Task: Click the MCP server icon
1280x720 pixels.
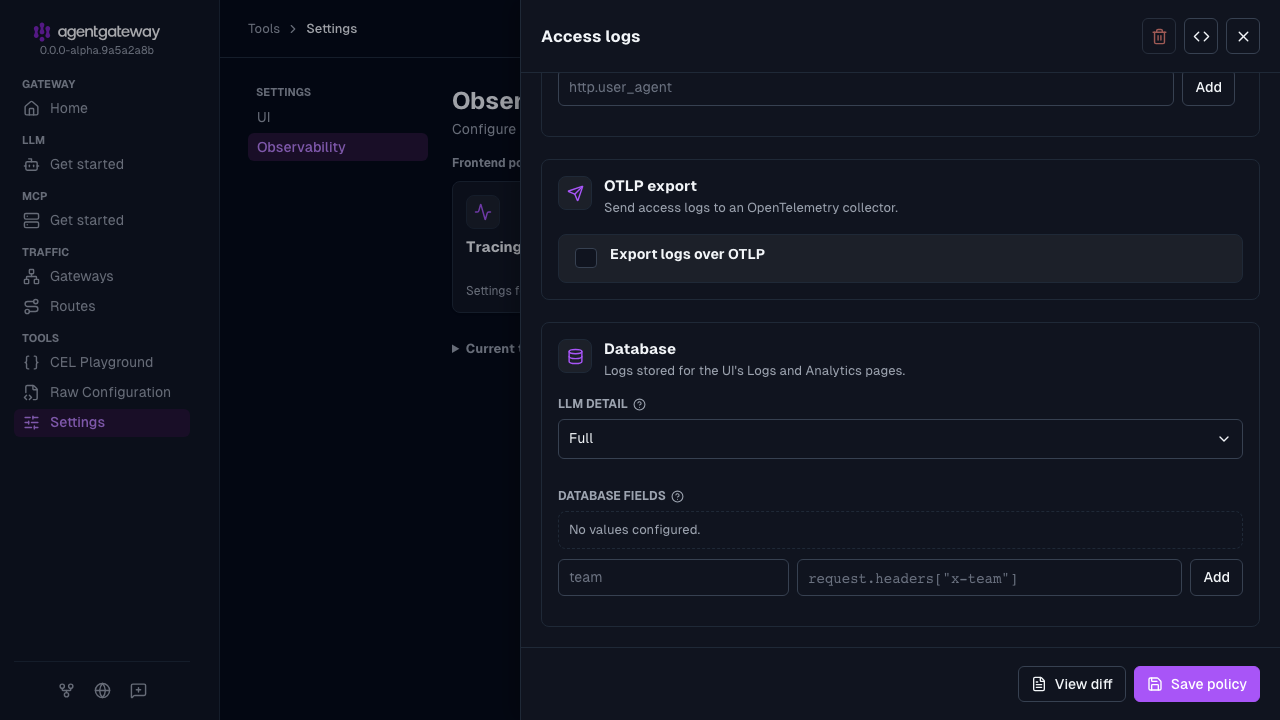Action: point(32,220)
